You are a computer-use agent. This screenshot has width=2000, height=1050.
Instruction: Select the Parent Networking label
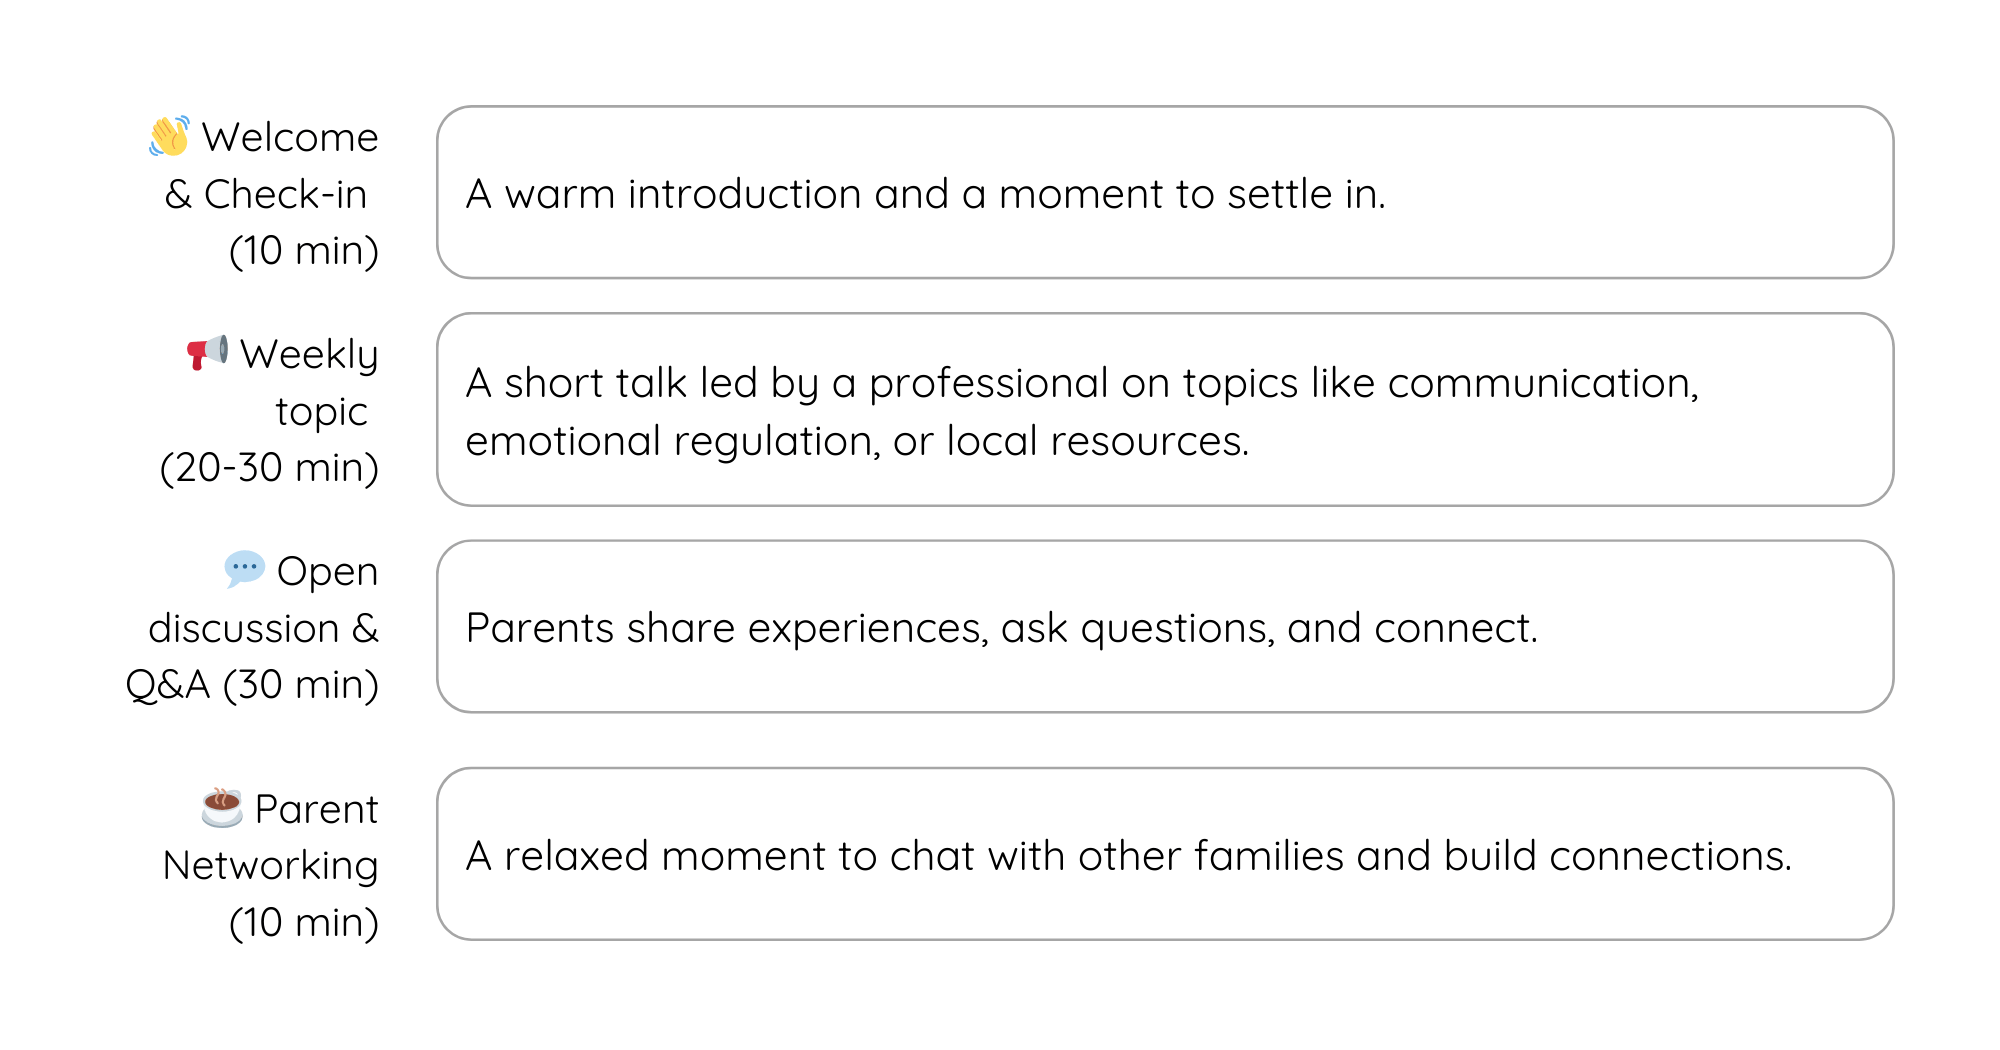tap(271, 865)
